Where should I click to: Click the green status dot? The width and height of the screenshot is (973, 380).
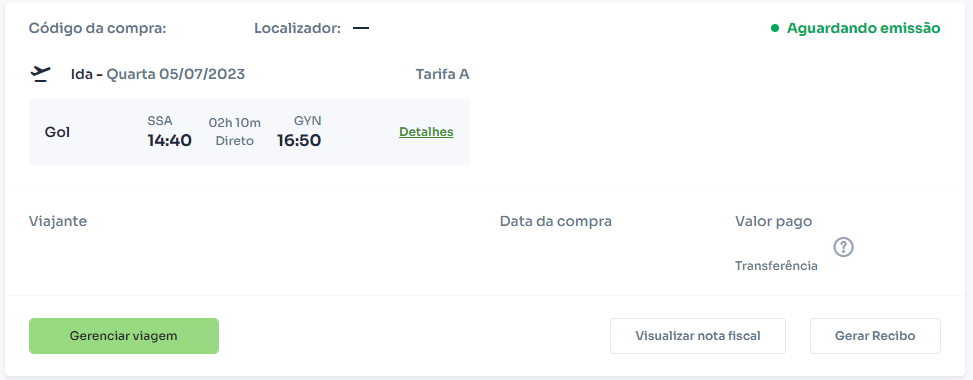click(x=774, y=28)
